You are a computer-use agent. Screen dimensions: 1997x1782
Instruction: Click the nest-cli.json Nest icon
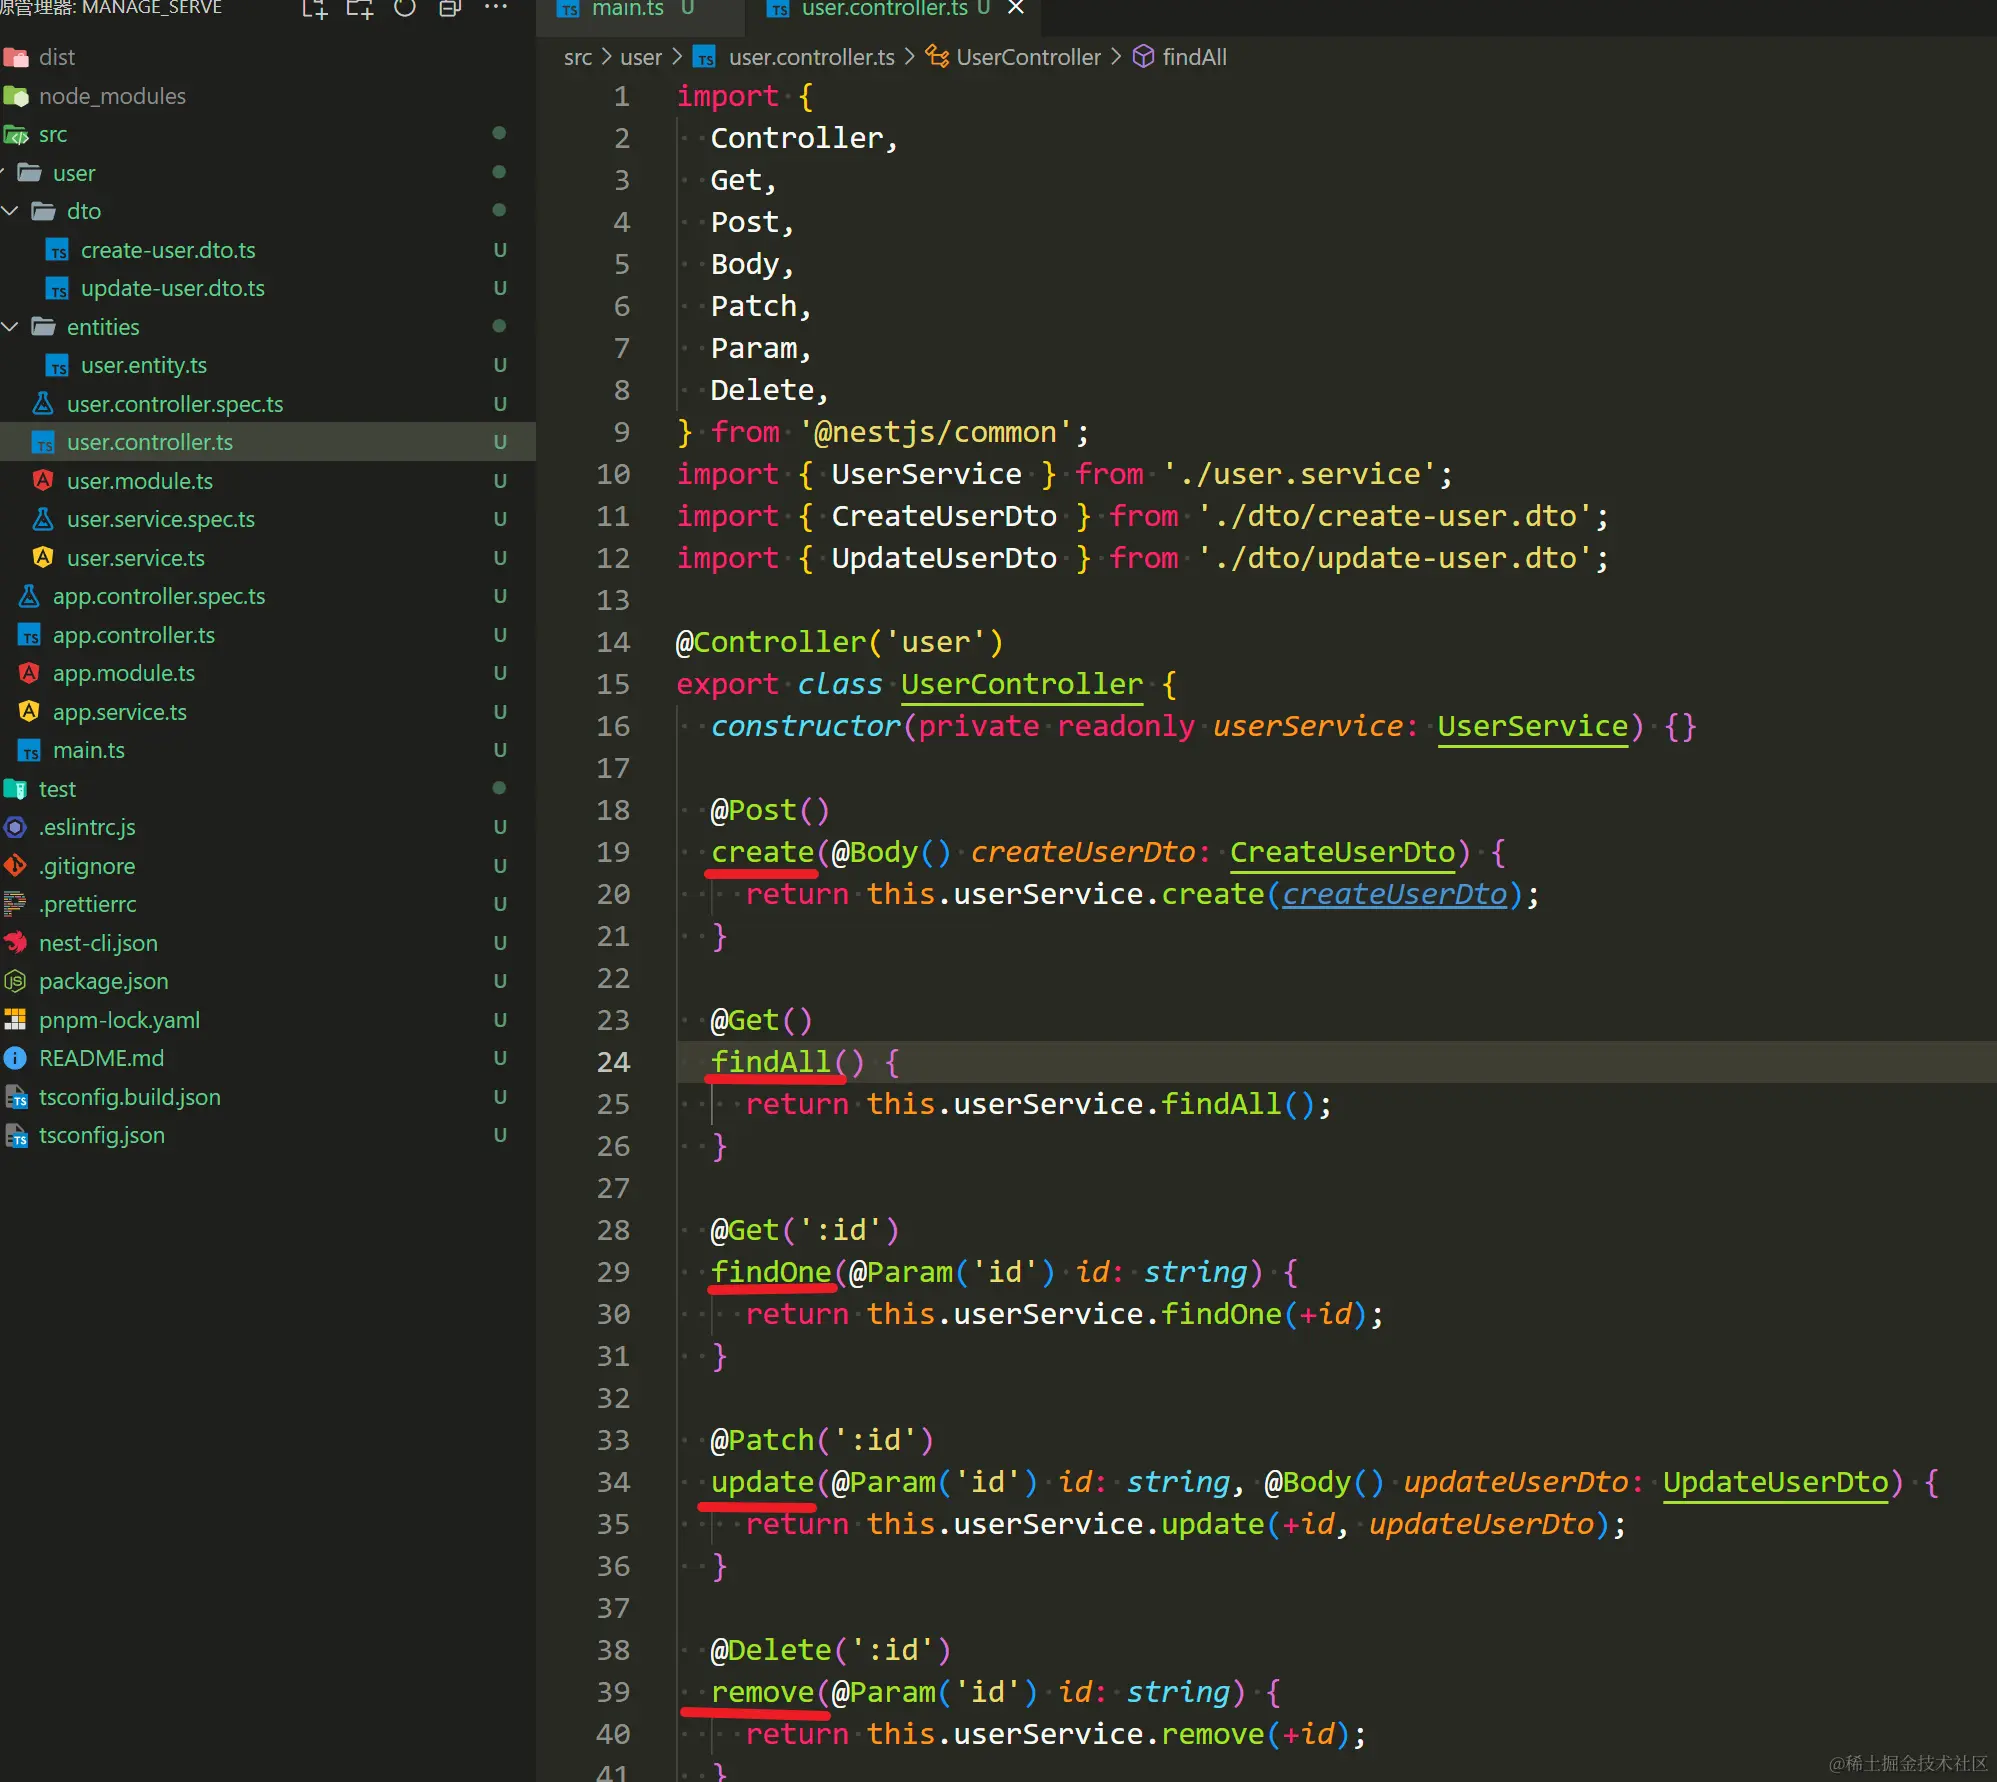[16, 943]
